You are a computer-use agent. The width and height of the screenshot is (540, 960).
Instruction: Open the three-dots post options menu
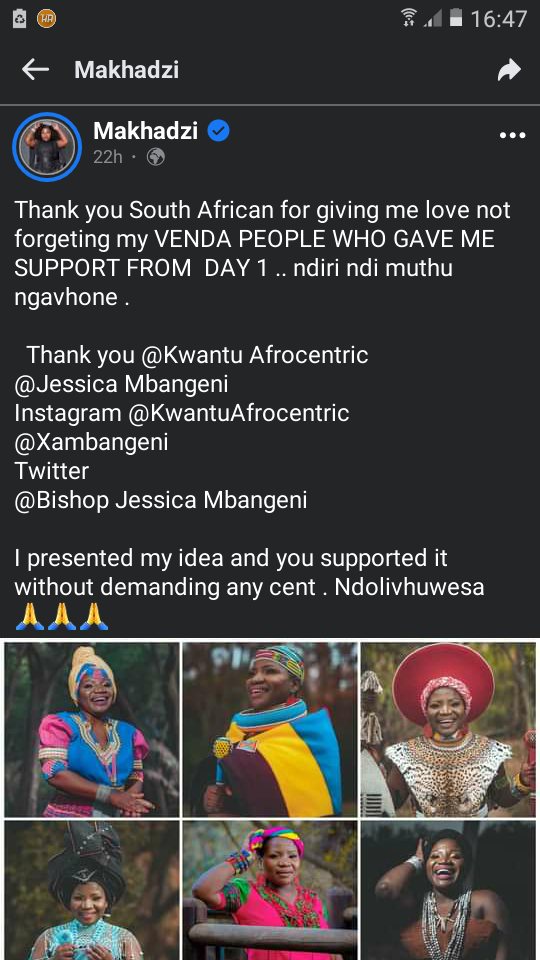click(x=512, y=135)
